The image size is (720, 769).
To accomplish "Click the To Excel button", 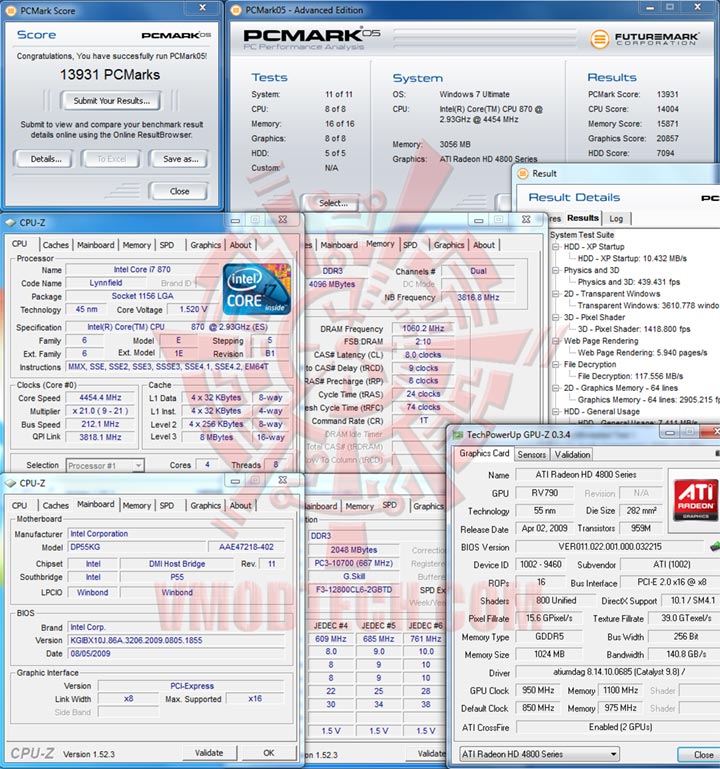I will coord(111,159).
